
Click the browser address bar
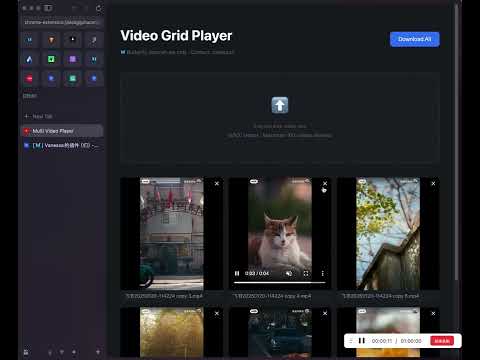click(62, 22)
